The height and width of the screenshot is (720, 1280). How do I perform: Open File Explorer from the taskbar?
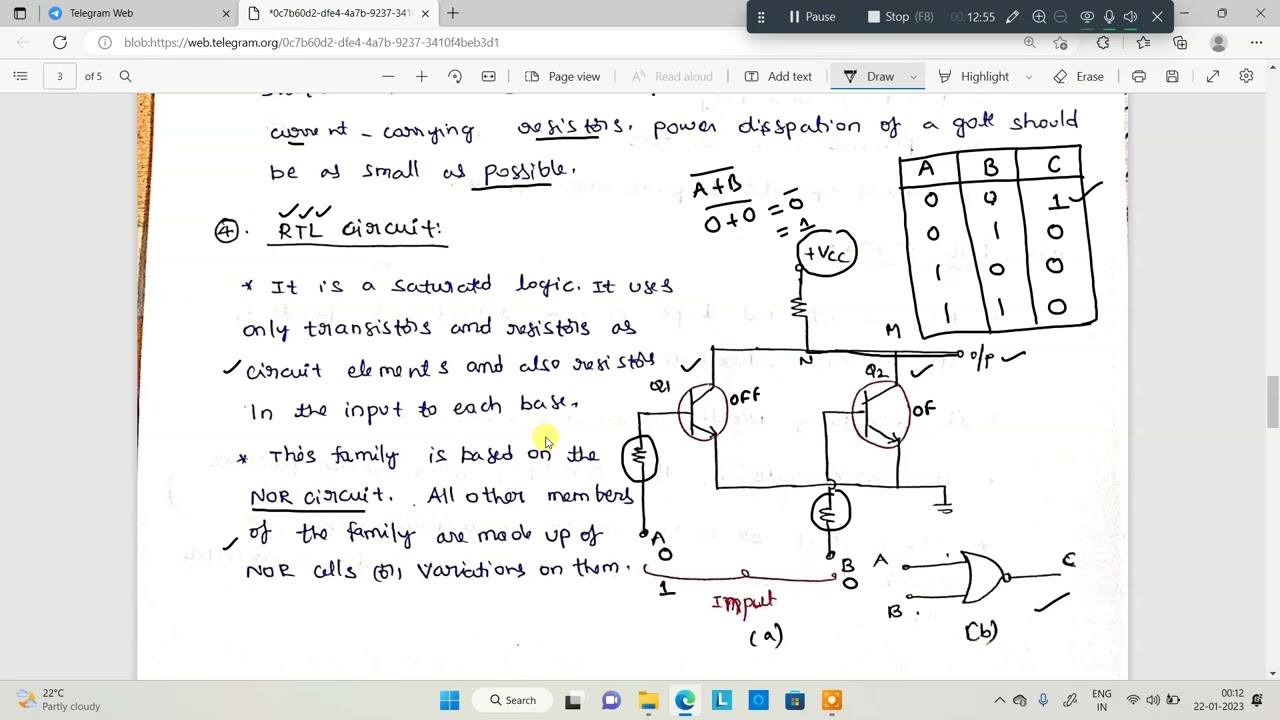coord(648,700)
